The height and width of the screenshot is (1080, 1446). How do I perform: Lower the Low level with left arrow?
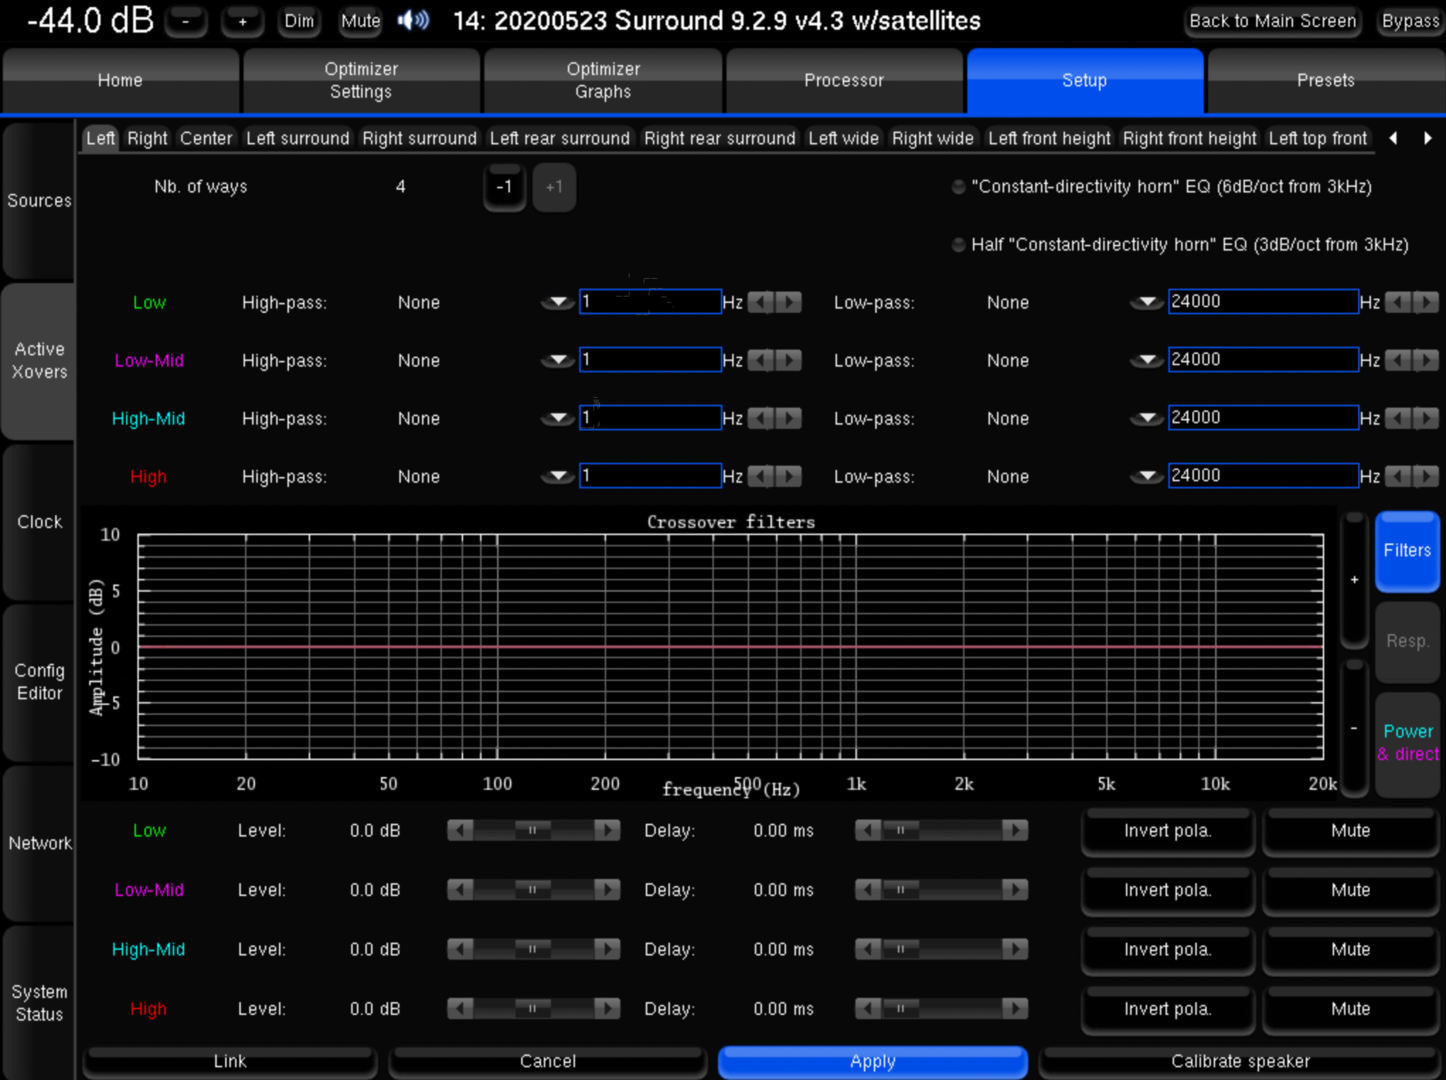(x=460, y=830)
